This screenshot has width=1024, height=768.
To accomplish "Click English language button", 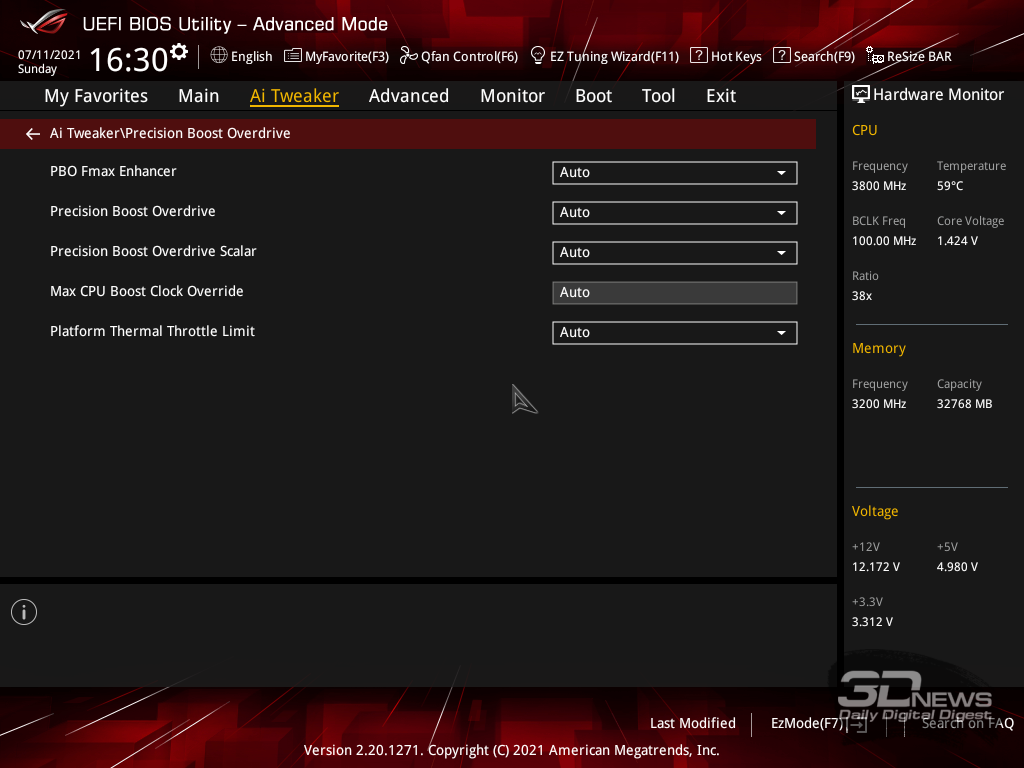I will click(251, 56).
